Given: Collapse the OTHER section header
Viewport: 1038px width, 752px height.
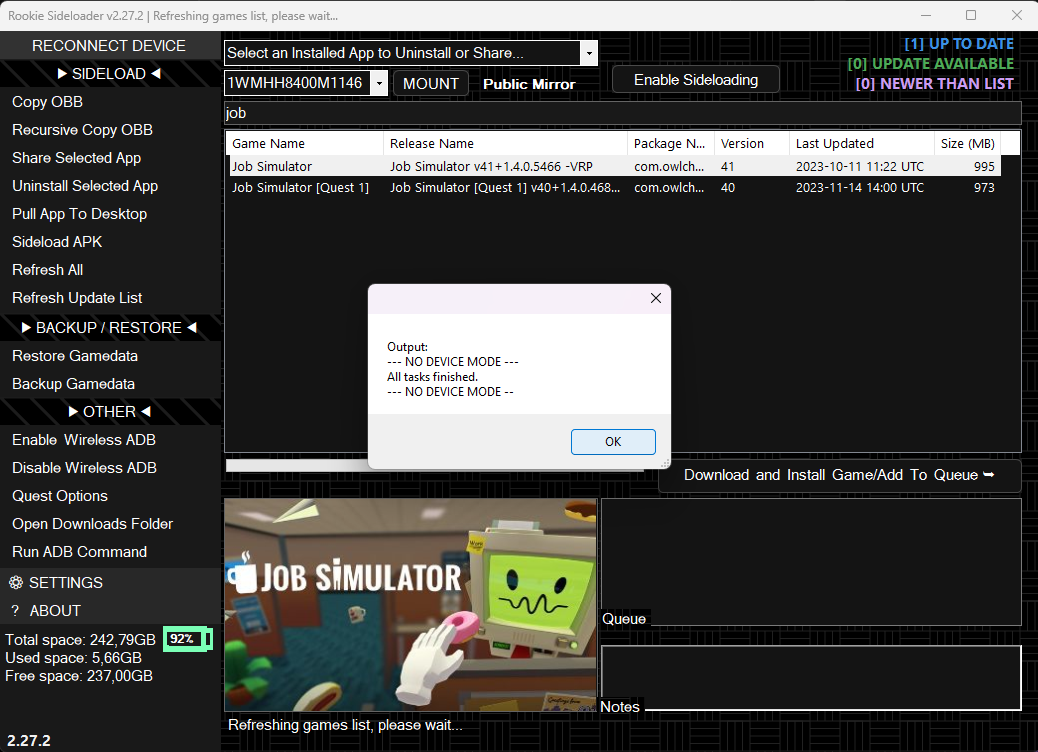Looking at the screenshot, I should click(109, 412).
